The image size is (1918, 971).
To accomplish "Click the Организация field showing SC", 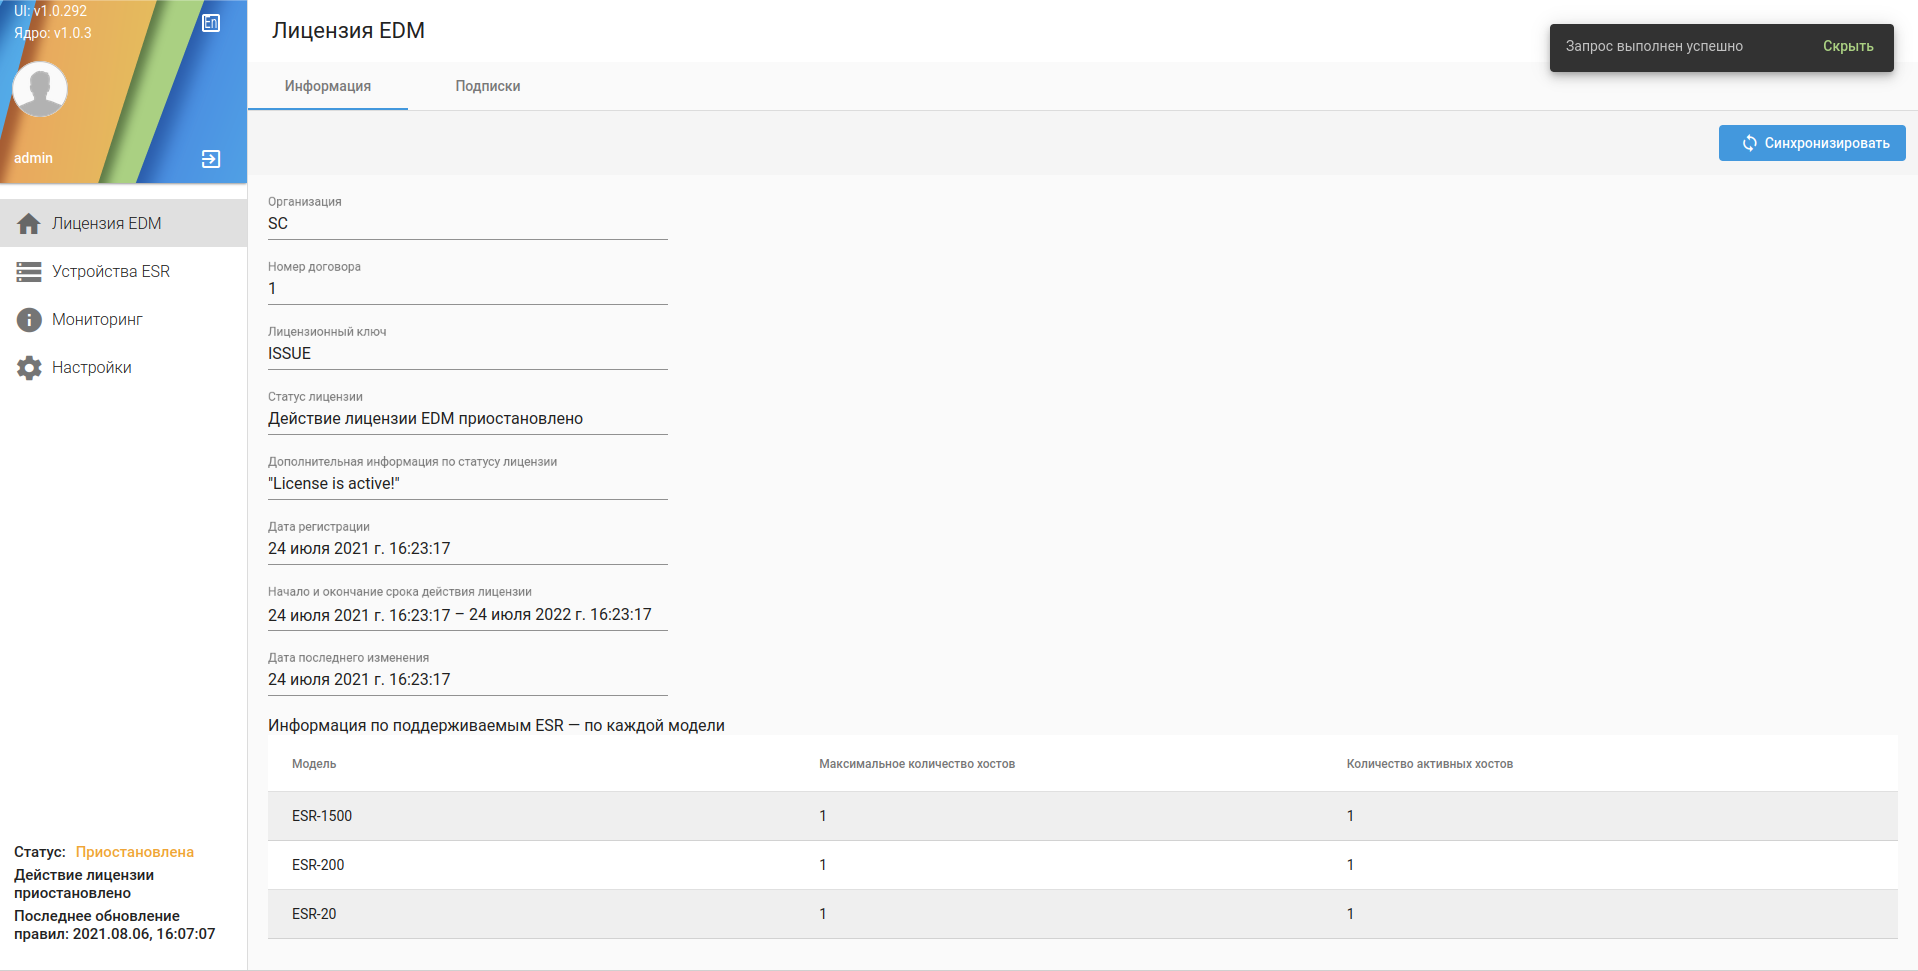I will point(467,224).
